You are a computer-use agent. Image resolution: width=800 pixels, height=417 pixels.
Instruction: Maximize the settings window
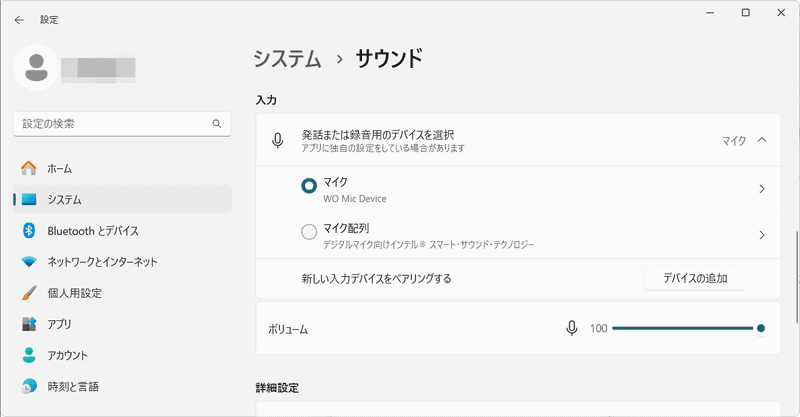tap(745, 13)
